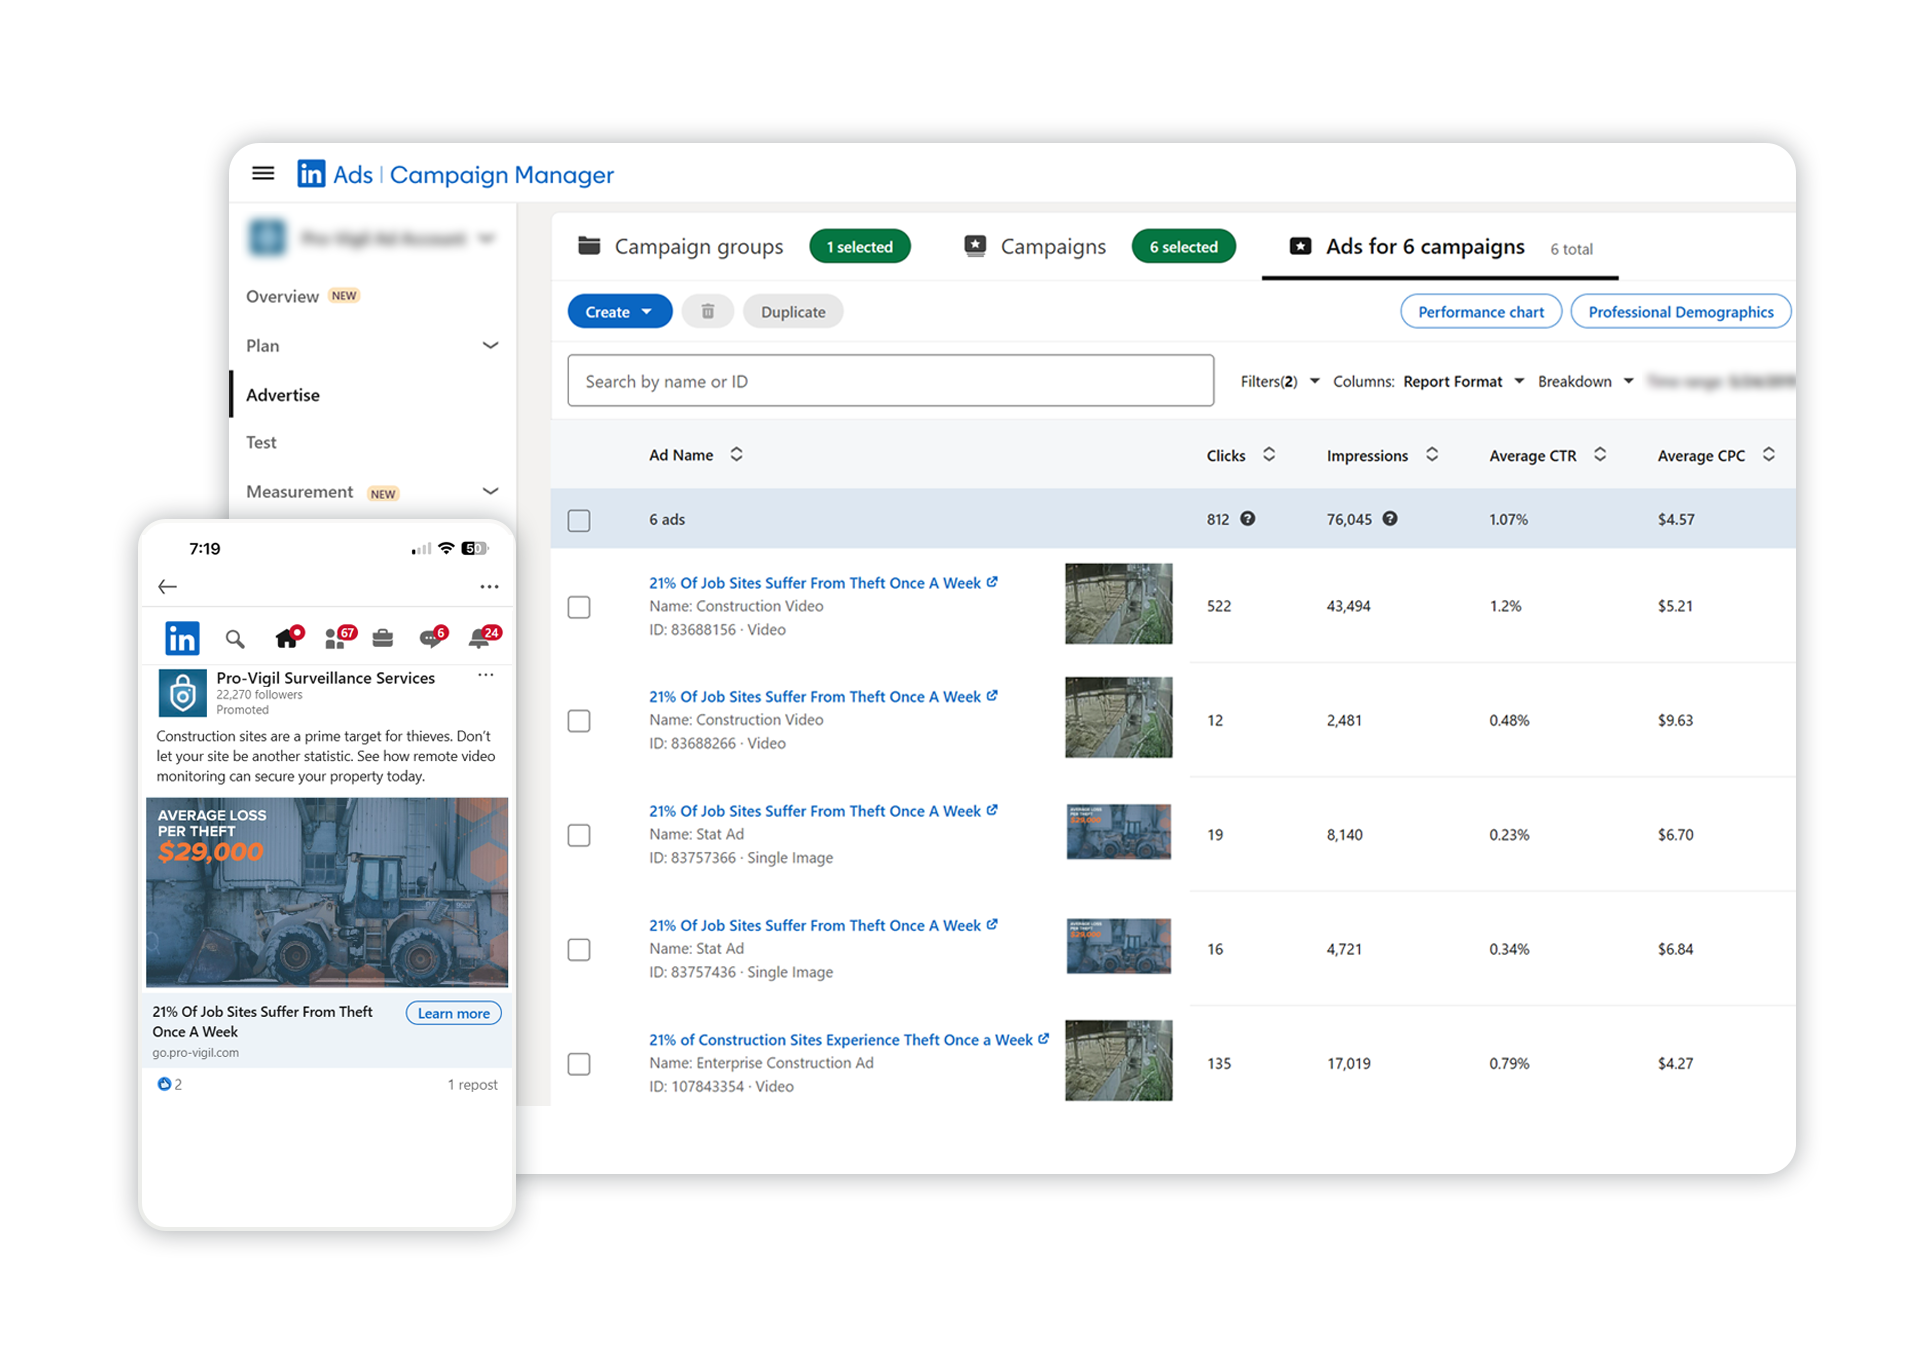Open the Create dropdown menu
Screen dimensions: 1920x1372
[x=619, y=311]
